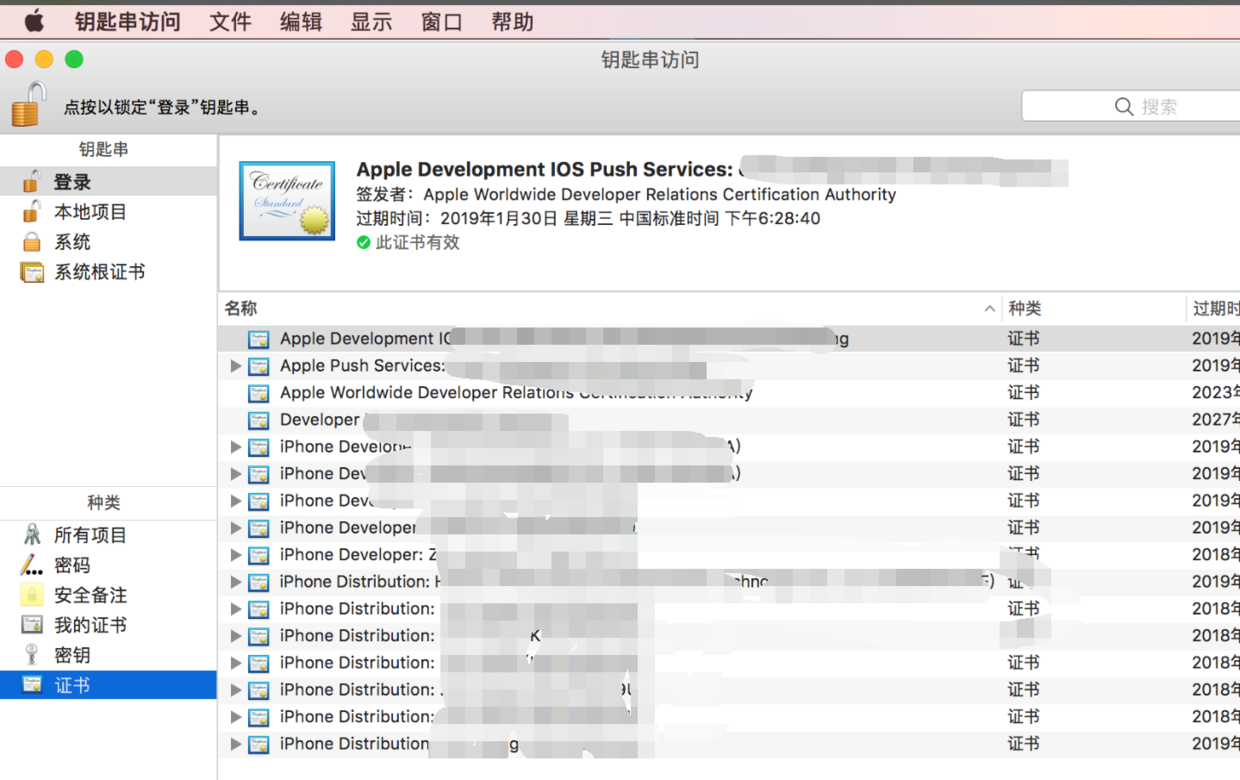Expand the iPhone Distribution: H row
This screenshot has height=780, width=1240.
[236, 582]
